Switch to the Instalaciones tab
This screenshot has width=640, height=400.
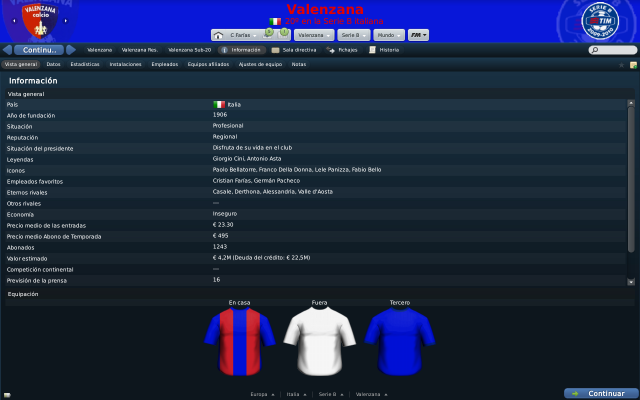[x=125, y=64]
